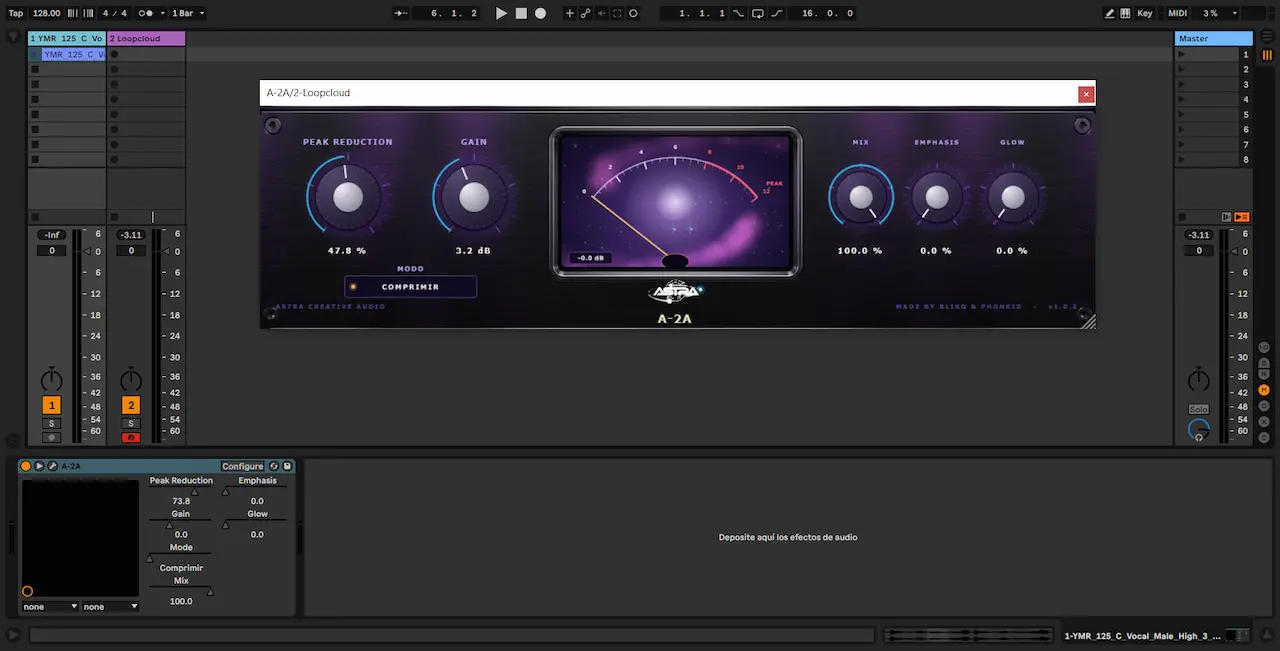This screenshot has width=1280, height=651.
Task: Adjust the Master preview volume knob
Action: tap(1198, 430)
